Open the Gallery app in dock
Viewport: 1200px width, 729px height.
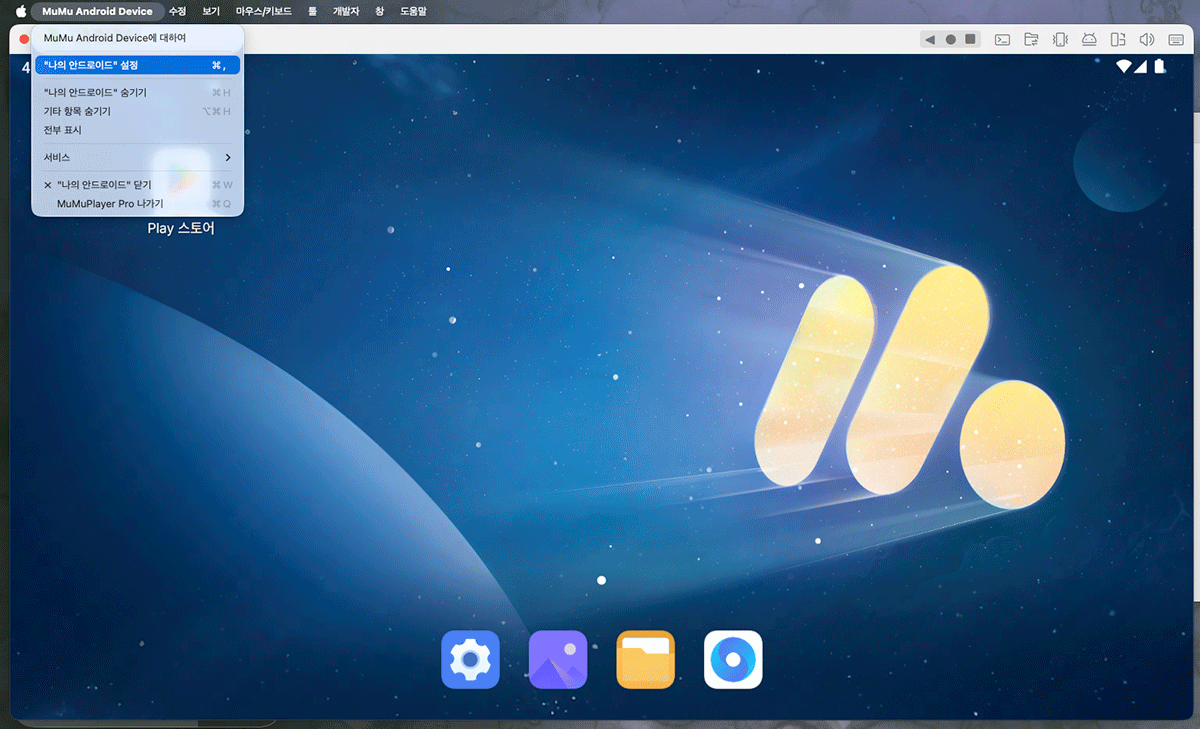pos(558,660)
